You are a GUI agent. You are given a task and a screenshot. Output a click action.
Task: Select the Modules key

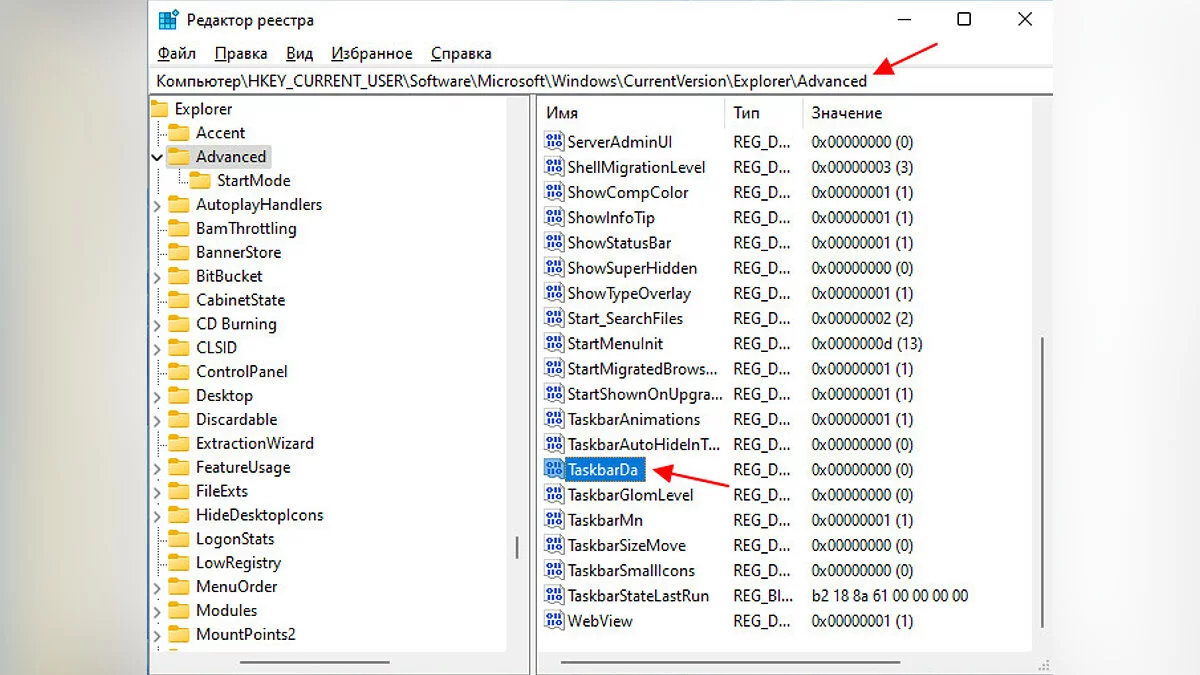coord(226,611)
